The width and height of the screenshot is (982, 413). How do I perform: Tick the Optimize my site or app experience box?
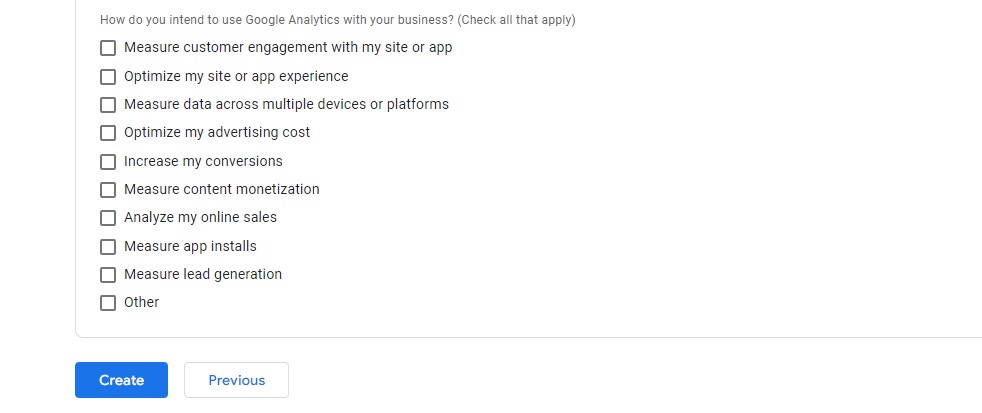click(x=108, y=76)
